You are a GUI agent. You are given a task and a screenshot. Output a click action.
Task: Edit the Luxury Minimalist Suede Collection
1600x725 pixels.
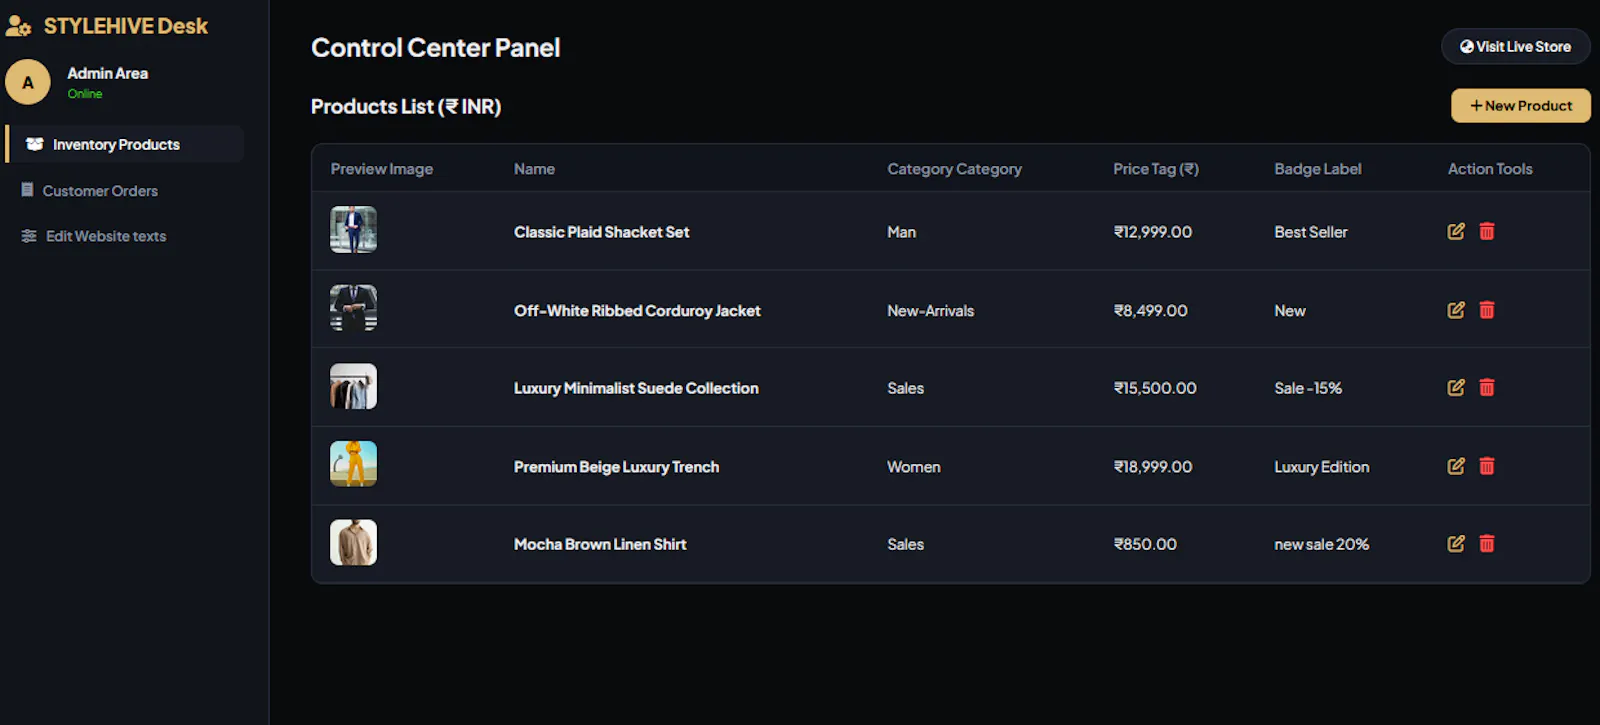tap(1456, 387)
